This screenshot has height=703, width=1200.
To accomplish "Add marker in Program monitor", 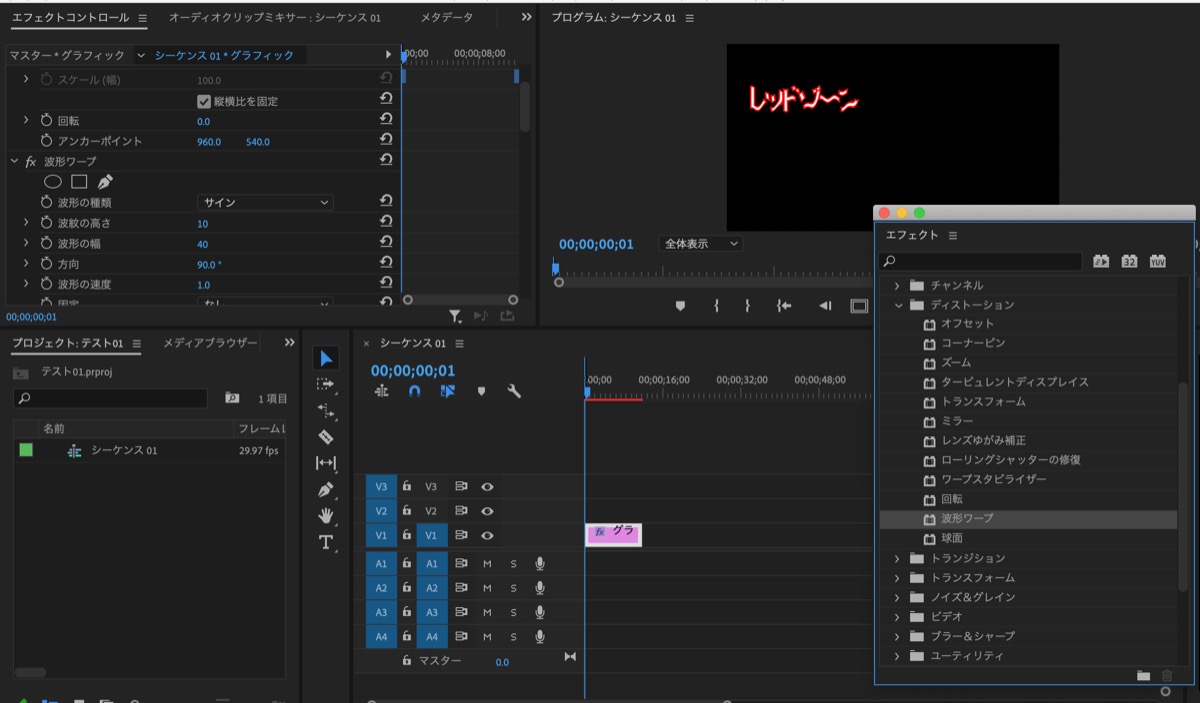I will click(x=680, y=306).
